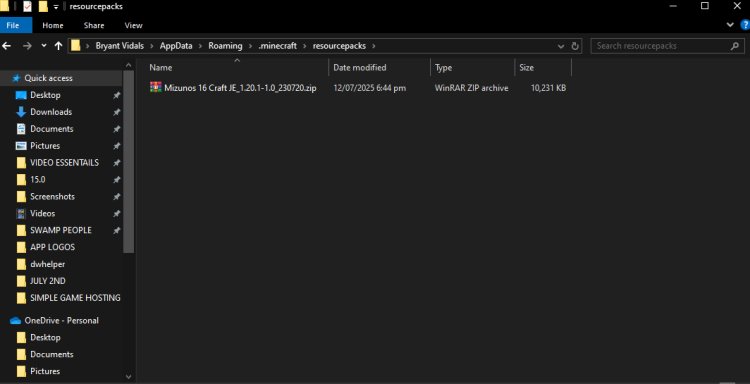This screenshot has width=750, height=384.
Task: Click New folder icon in title bar
Action: click(x=43, y=6)
